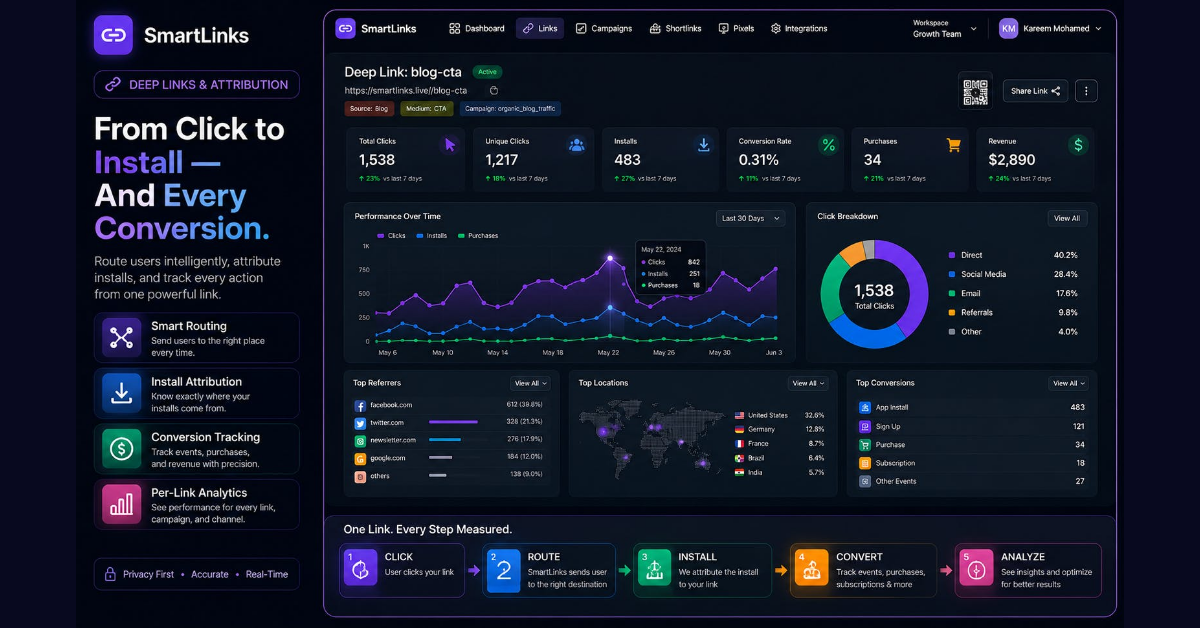Click the Install Attribution download icon
The height and width of the screenshot is (628, 1200).
[121, 393]
